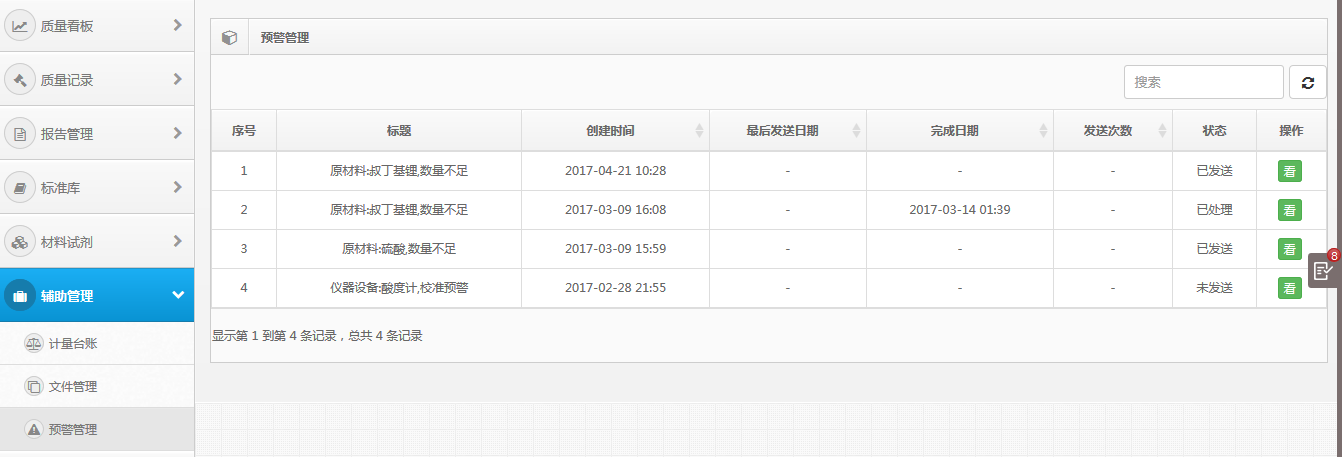Open 文件管理 submenu item
Image resolution: width=1342 pixels, height=457 pixels.
[72, 387]
